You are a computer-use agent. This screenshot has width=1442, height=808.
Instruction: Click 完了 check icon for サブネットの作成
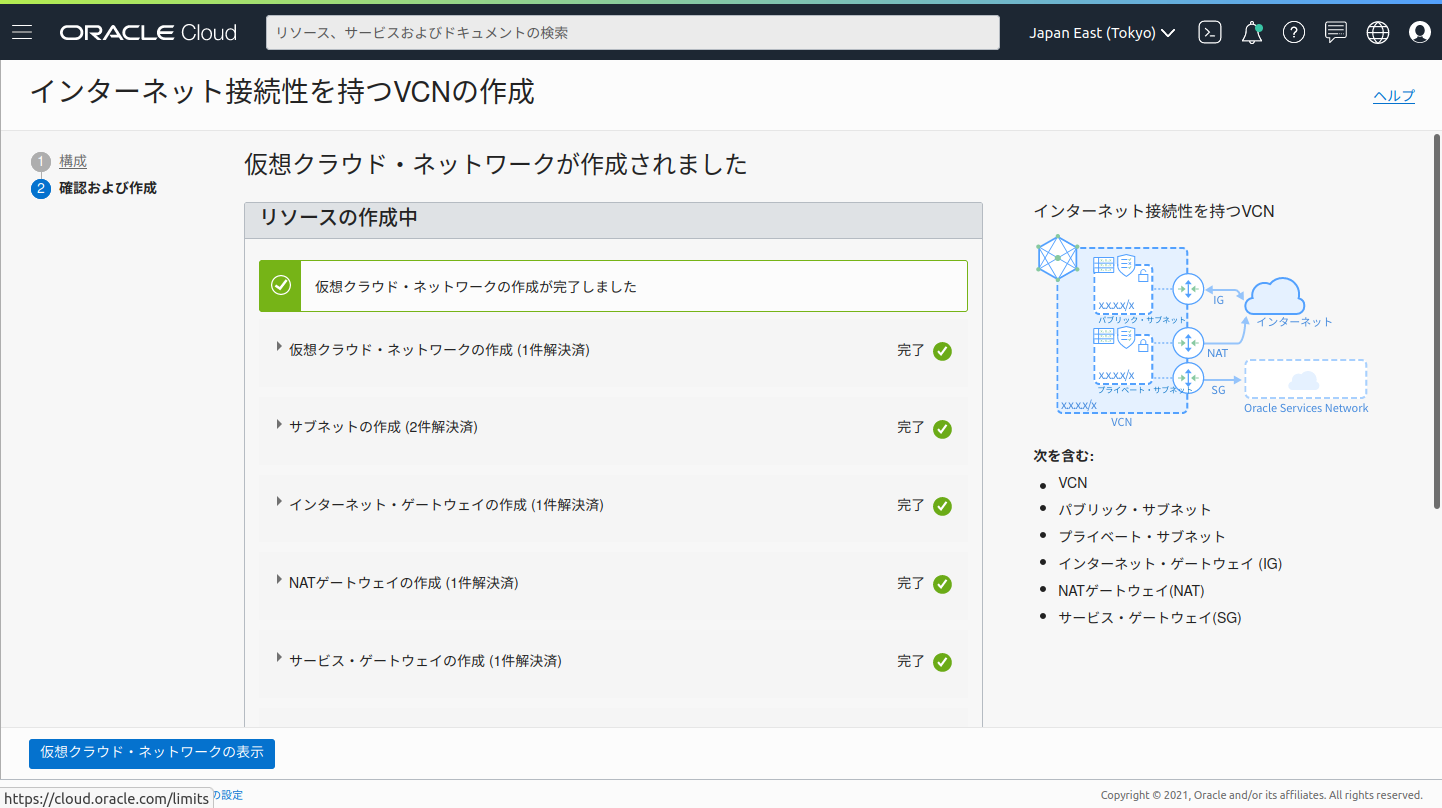click(x=942, y=429)
